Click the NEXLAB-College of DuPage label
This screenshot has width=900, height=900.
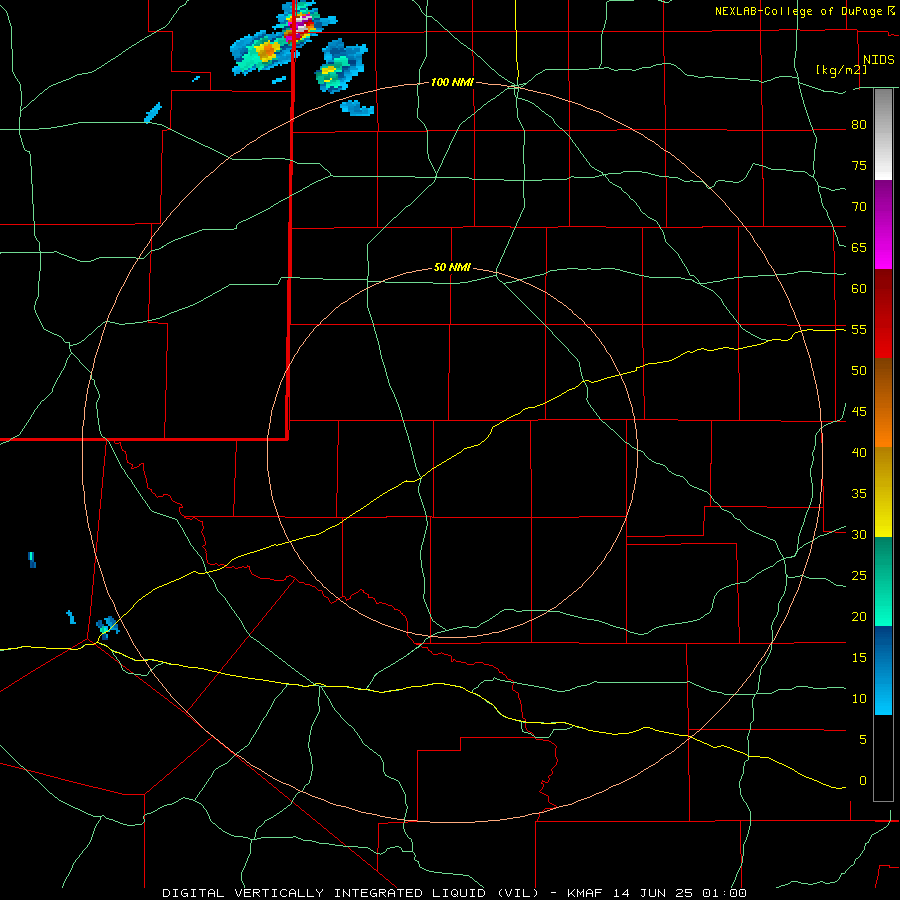(798, 11)
